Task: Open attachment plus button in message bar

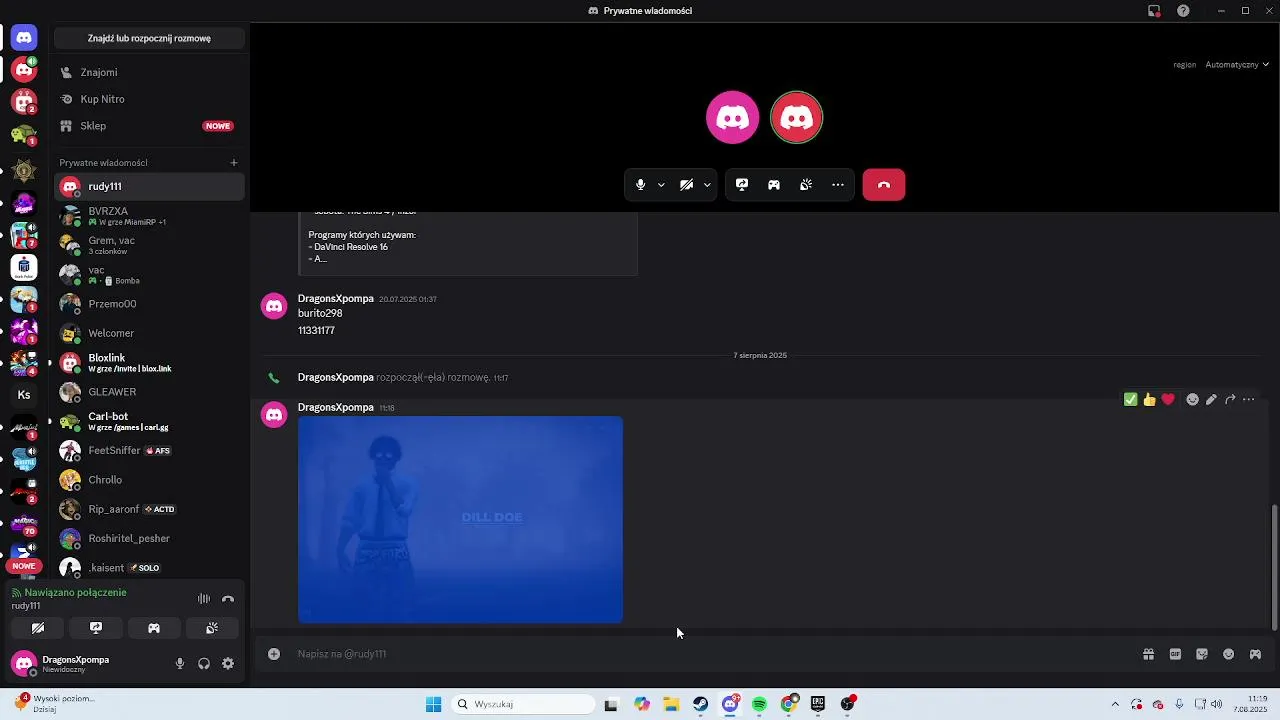Action: (274, 654)
